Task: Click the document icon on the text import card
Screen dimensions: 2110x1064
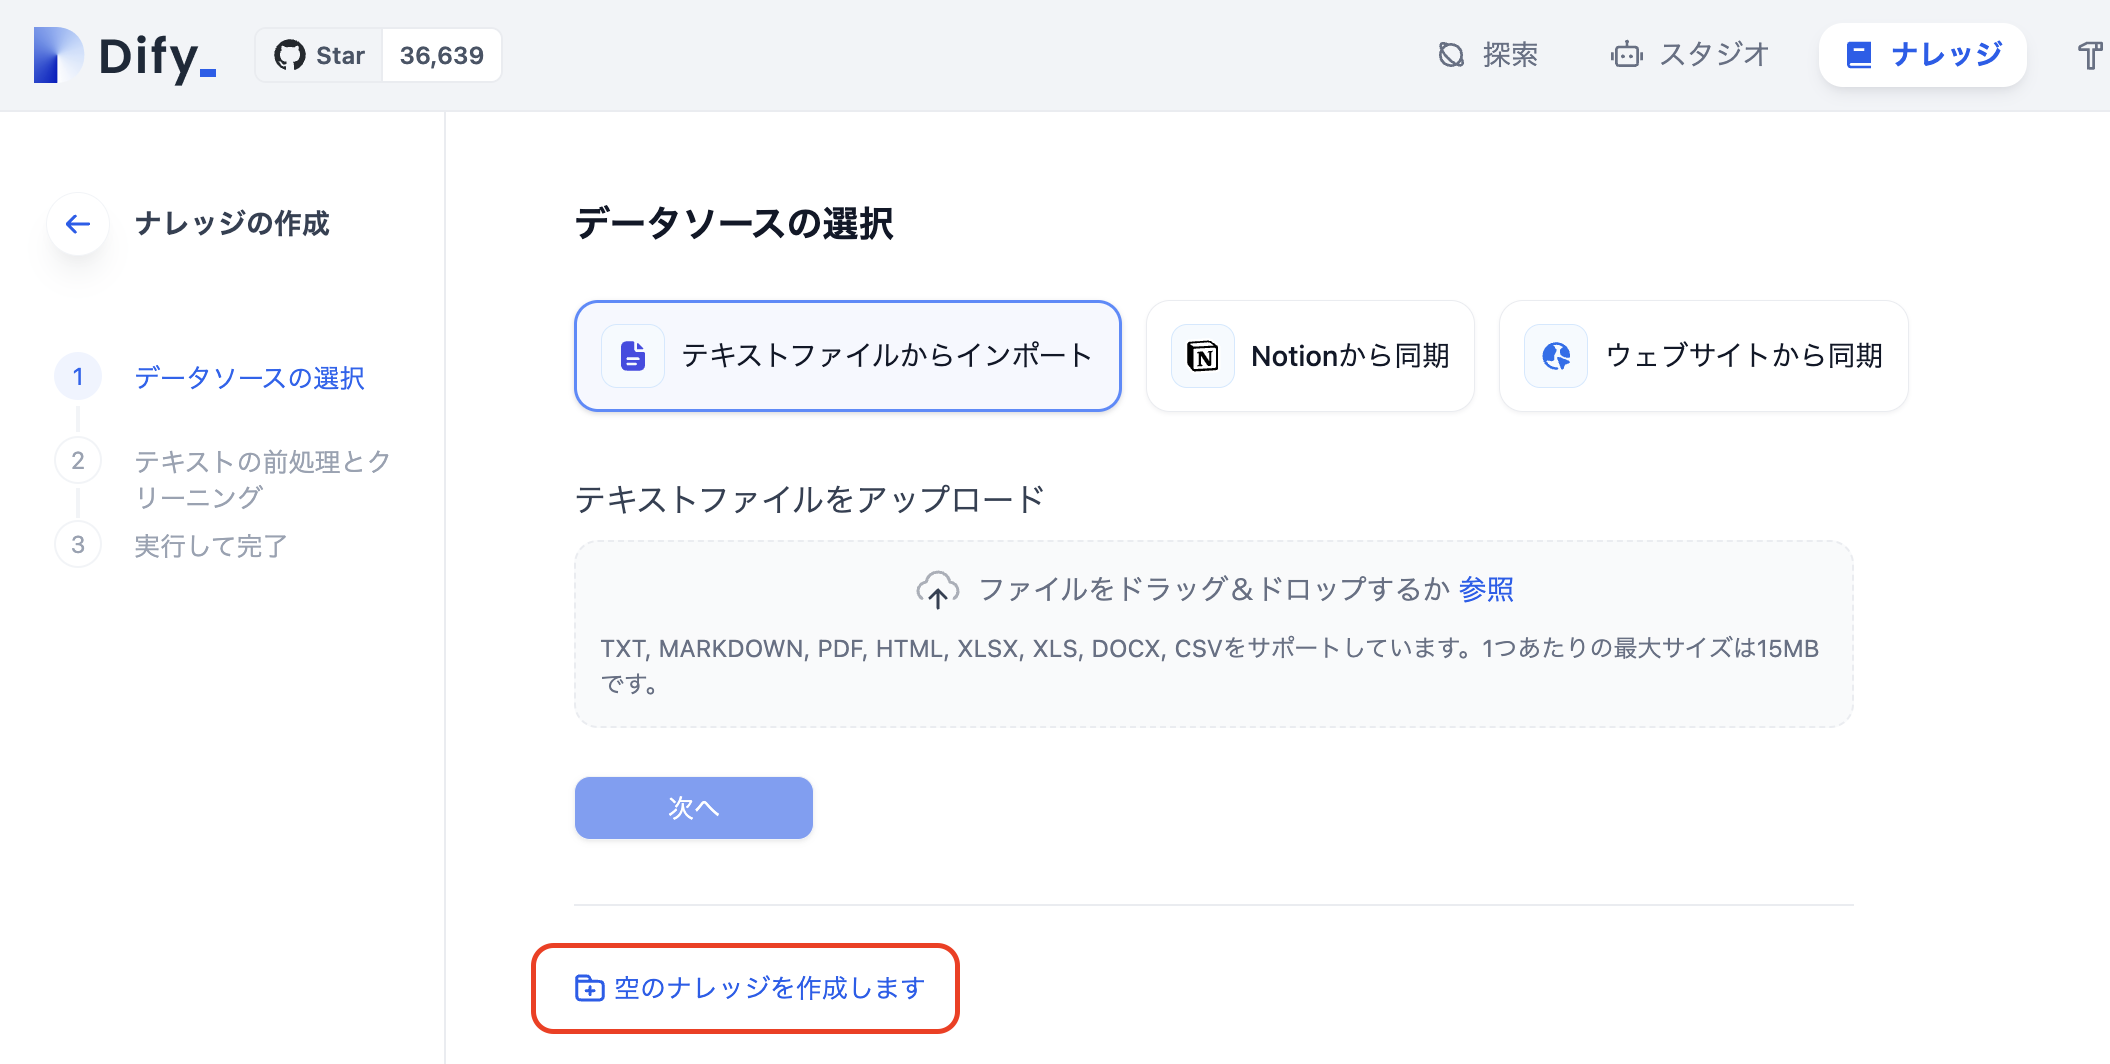Action: (632, 355)
